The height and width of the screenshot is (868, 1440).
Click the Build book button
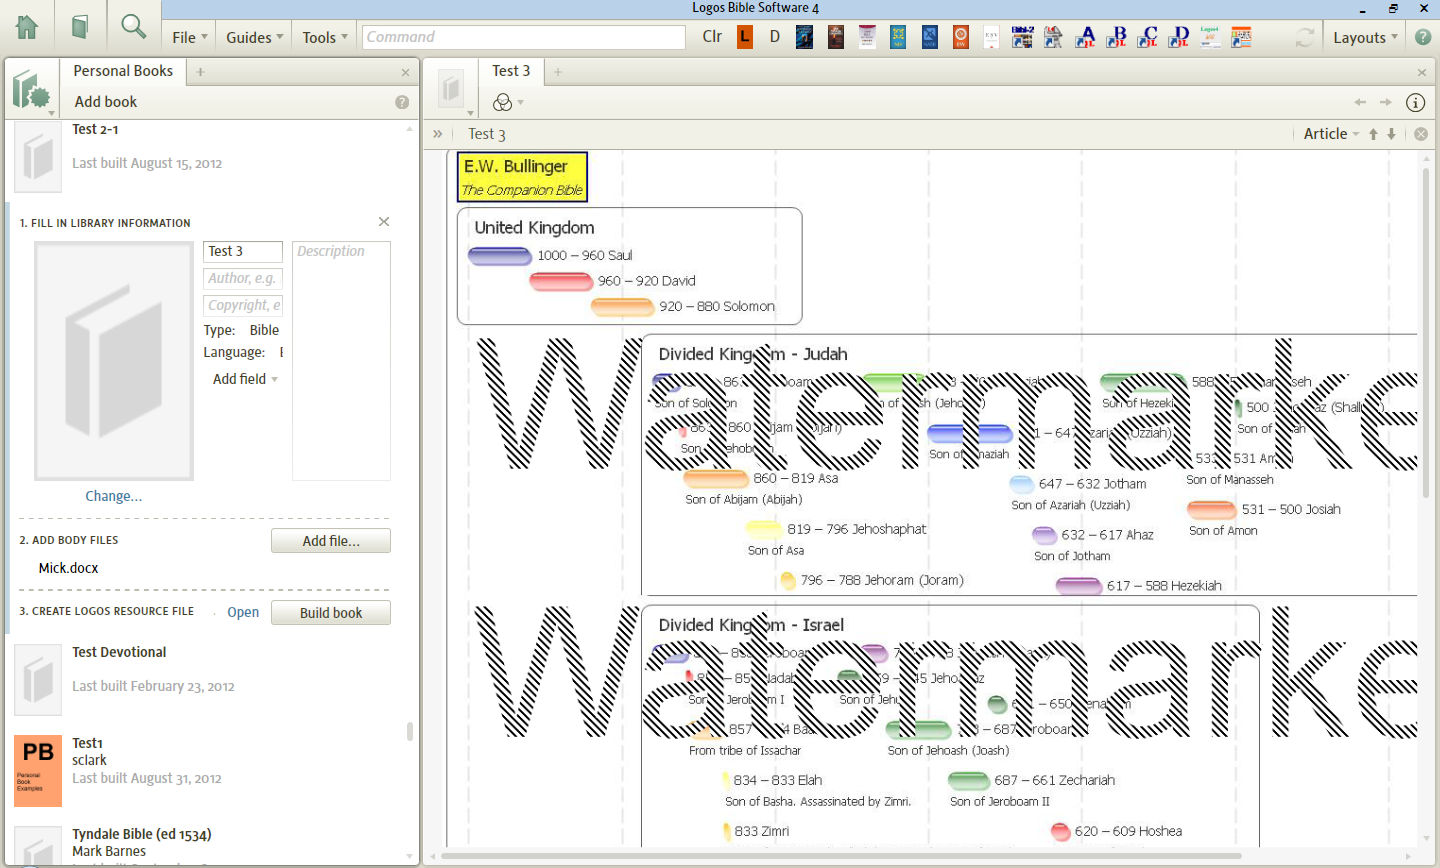(331, 613)
